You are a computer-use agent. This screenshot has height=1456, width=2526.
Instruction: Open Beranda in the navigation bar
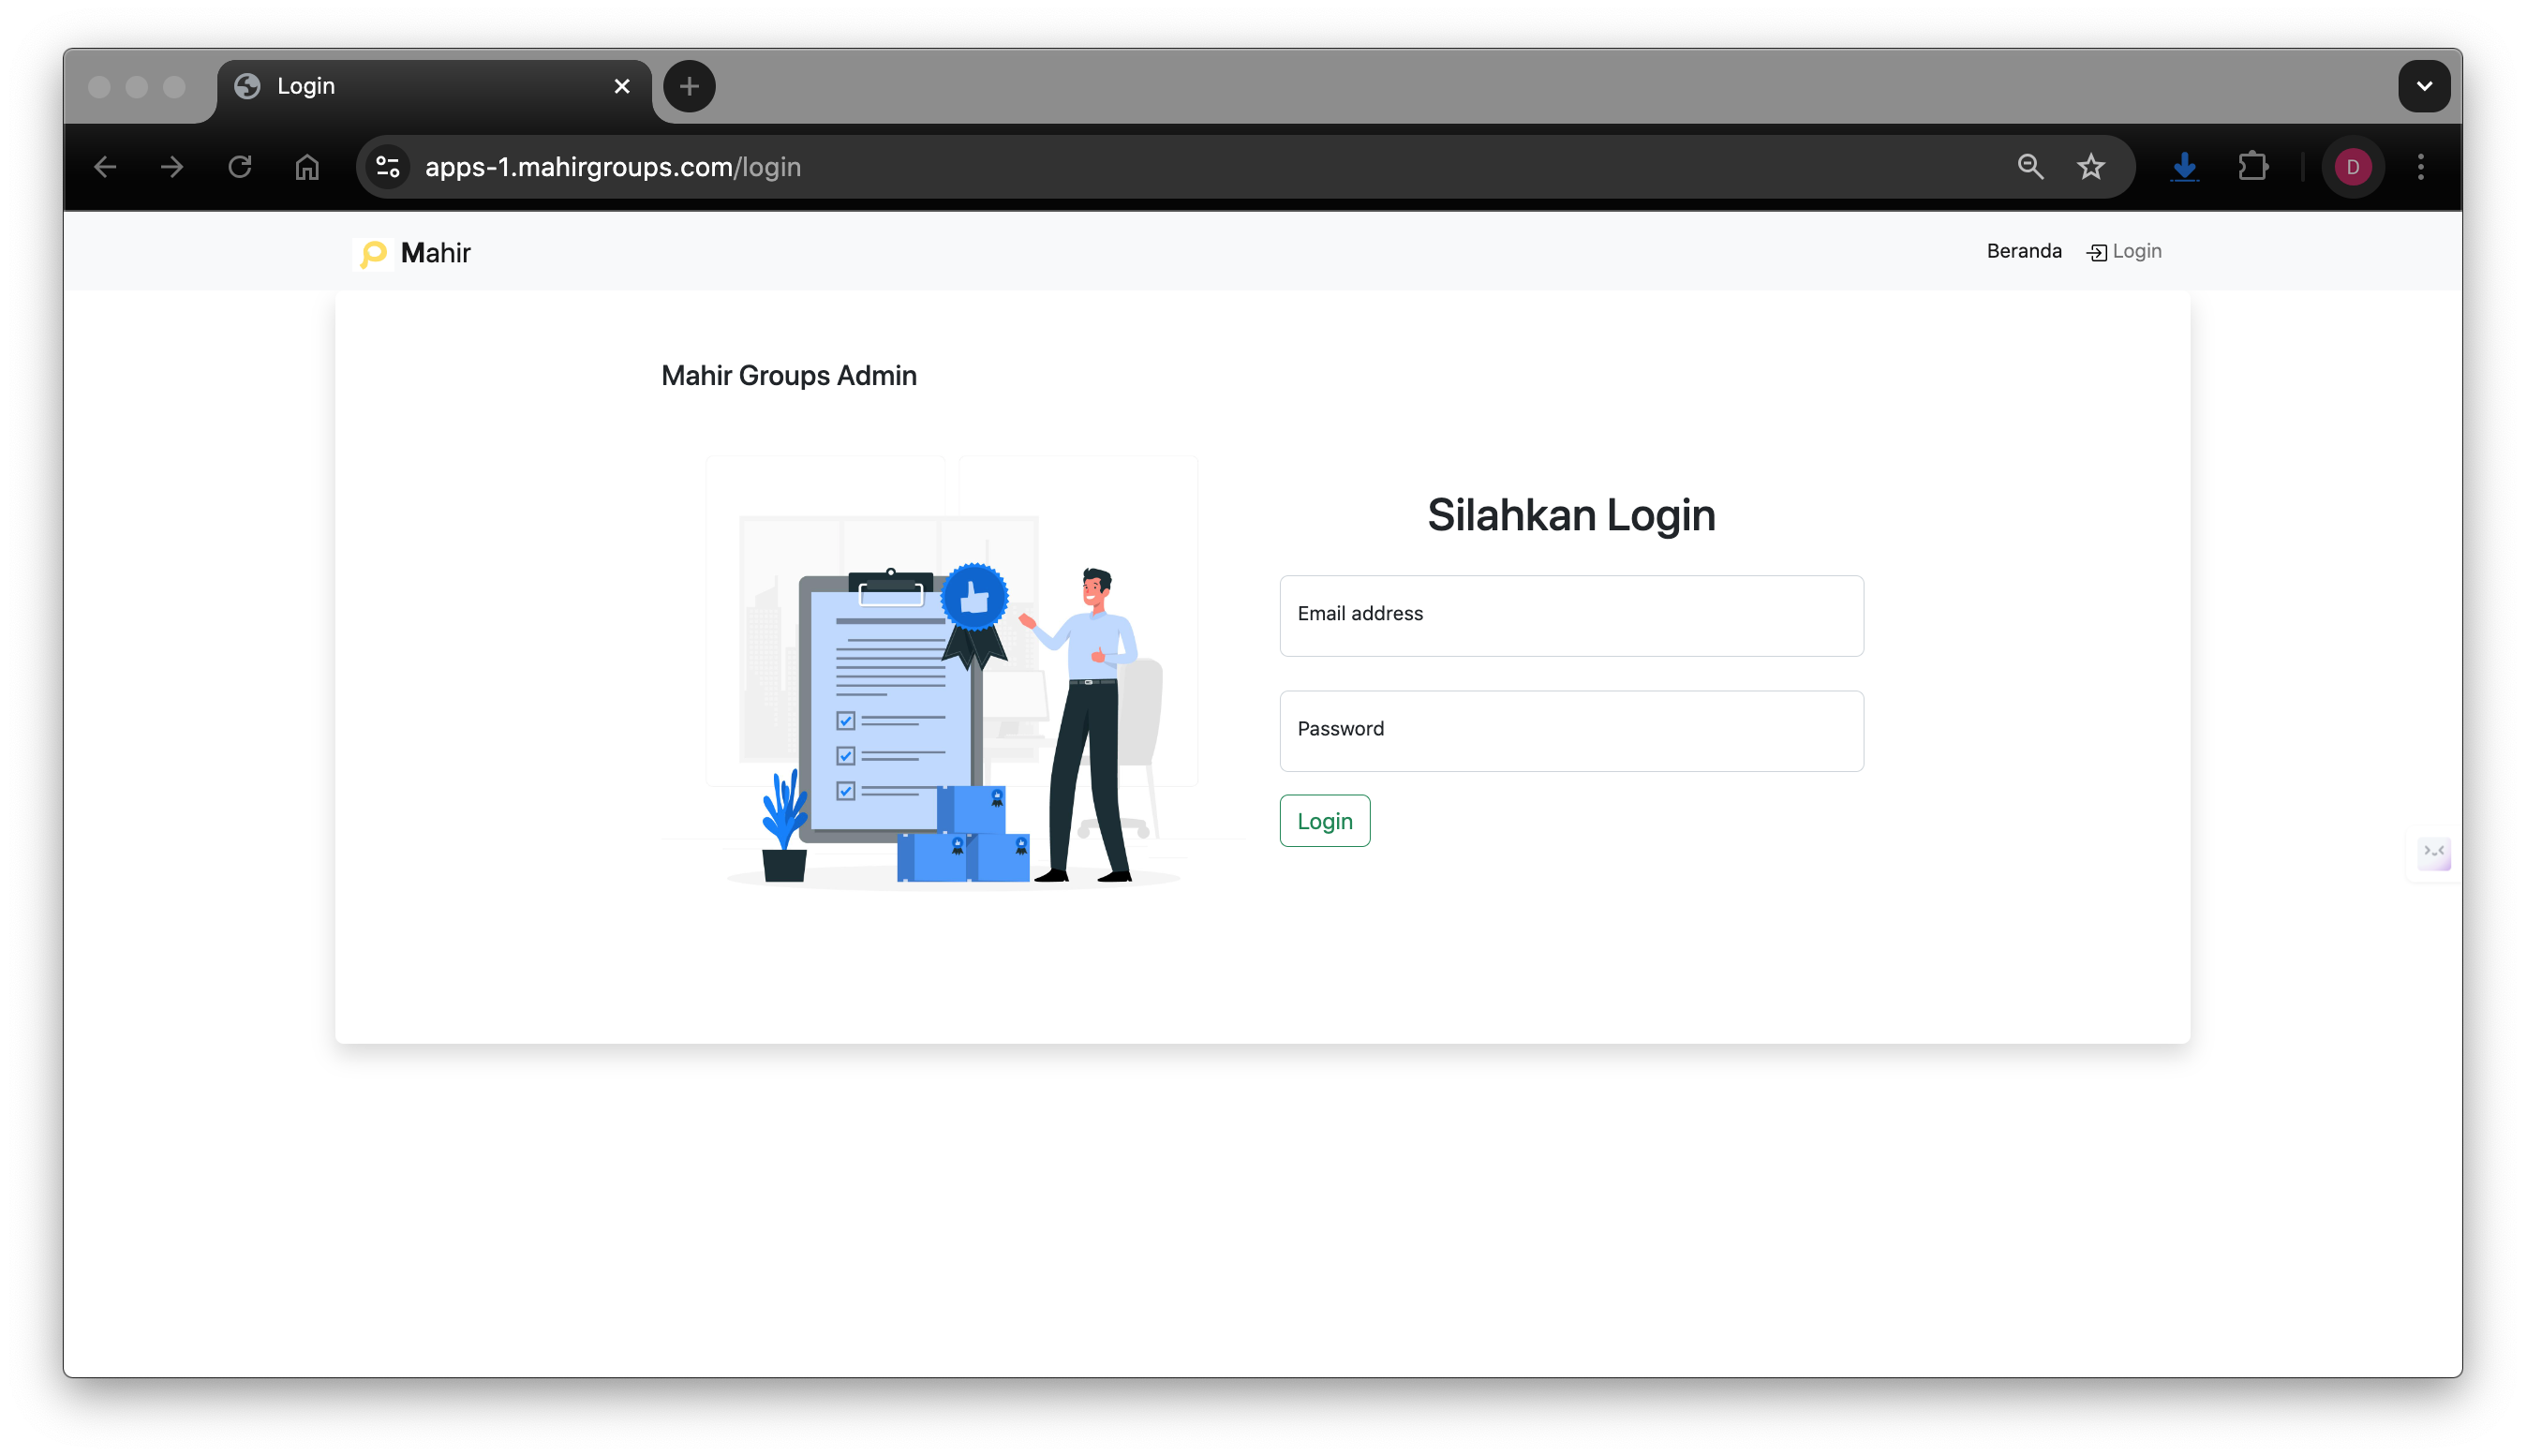[2024, 251]
